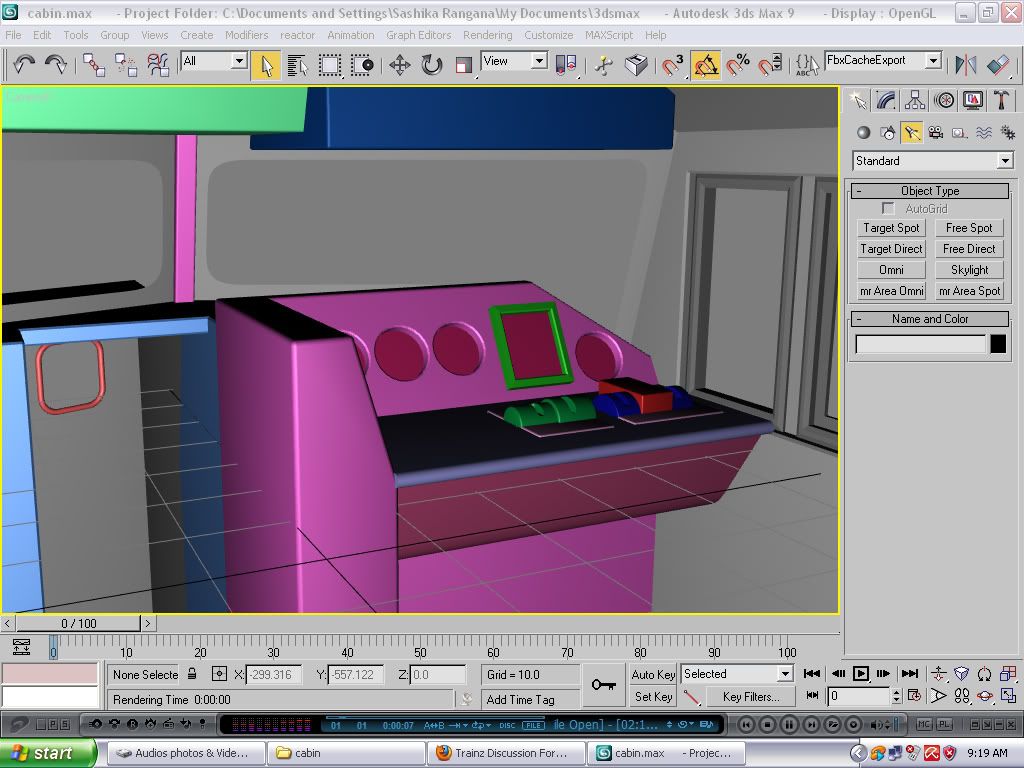Step time slider forward with right arrow
This screenshot has width=1024, height=768.
point(148,624)
